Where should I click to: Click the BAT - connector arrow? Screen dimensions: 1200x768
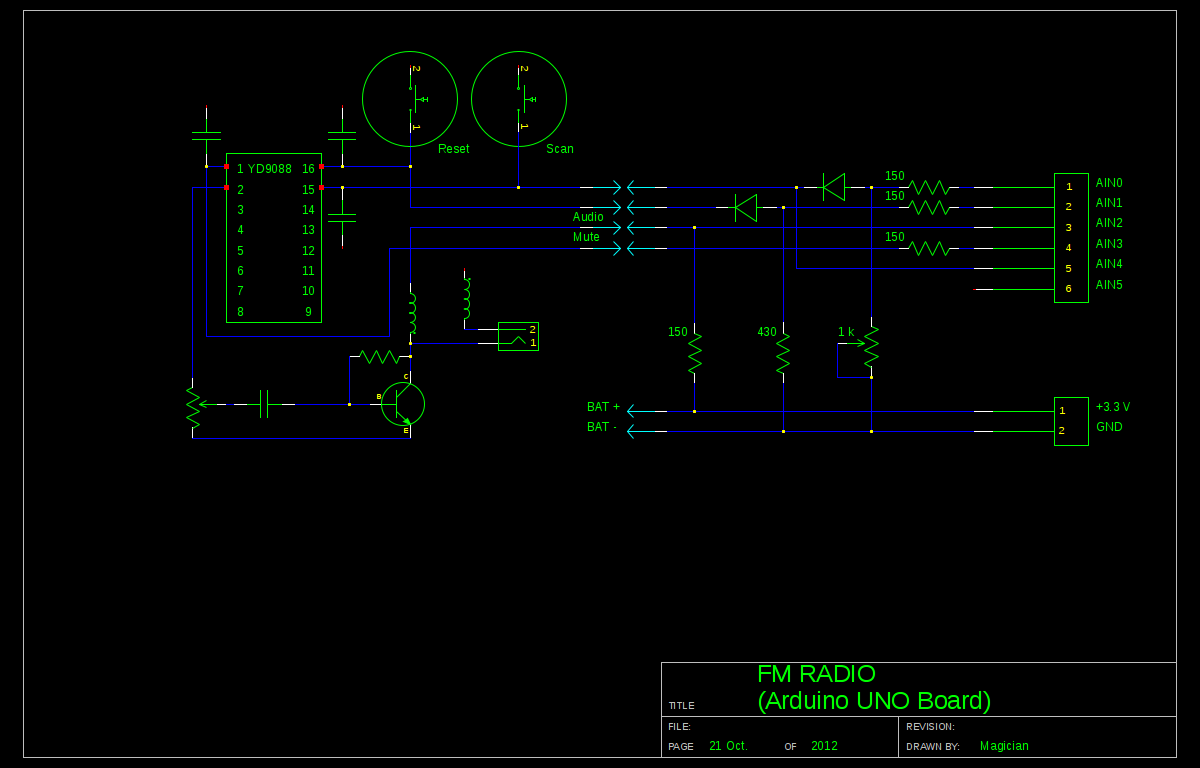(647, 432)
